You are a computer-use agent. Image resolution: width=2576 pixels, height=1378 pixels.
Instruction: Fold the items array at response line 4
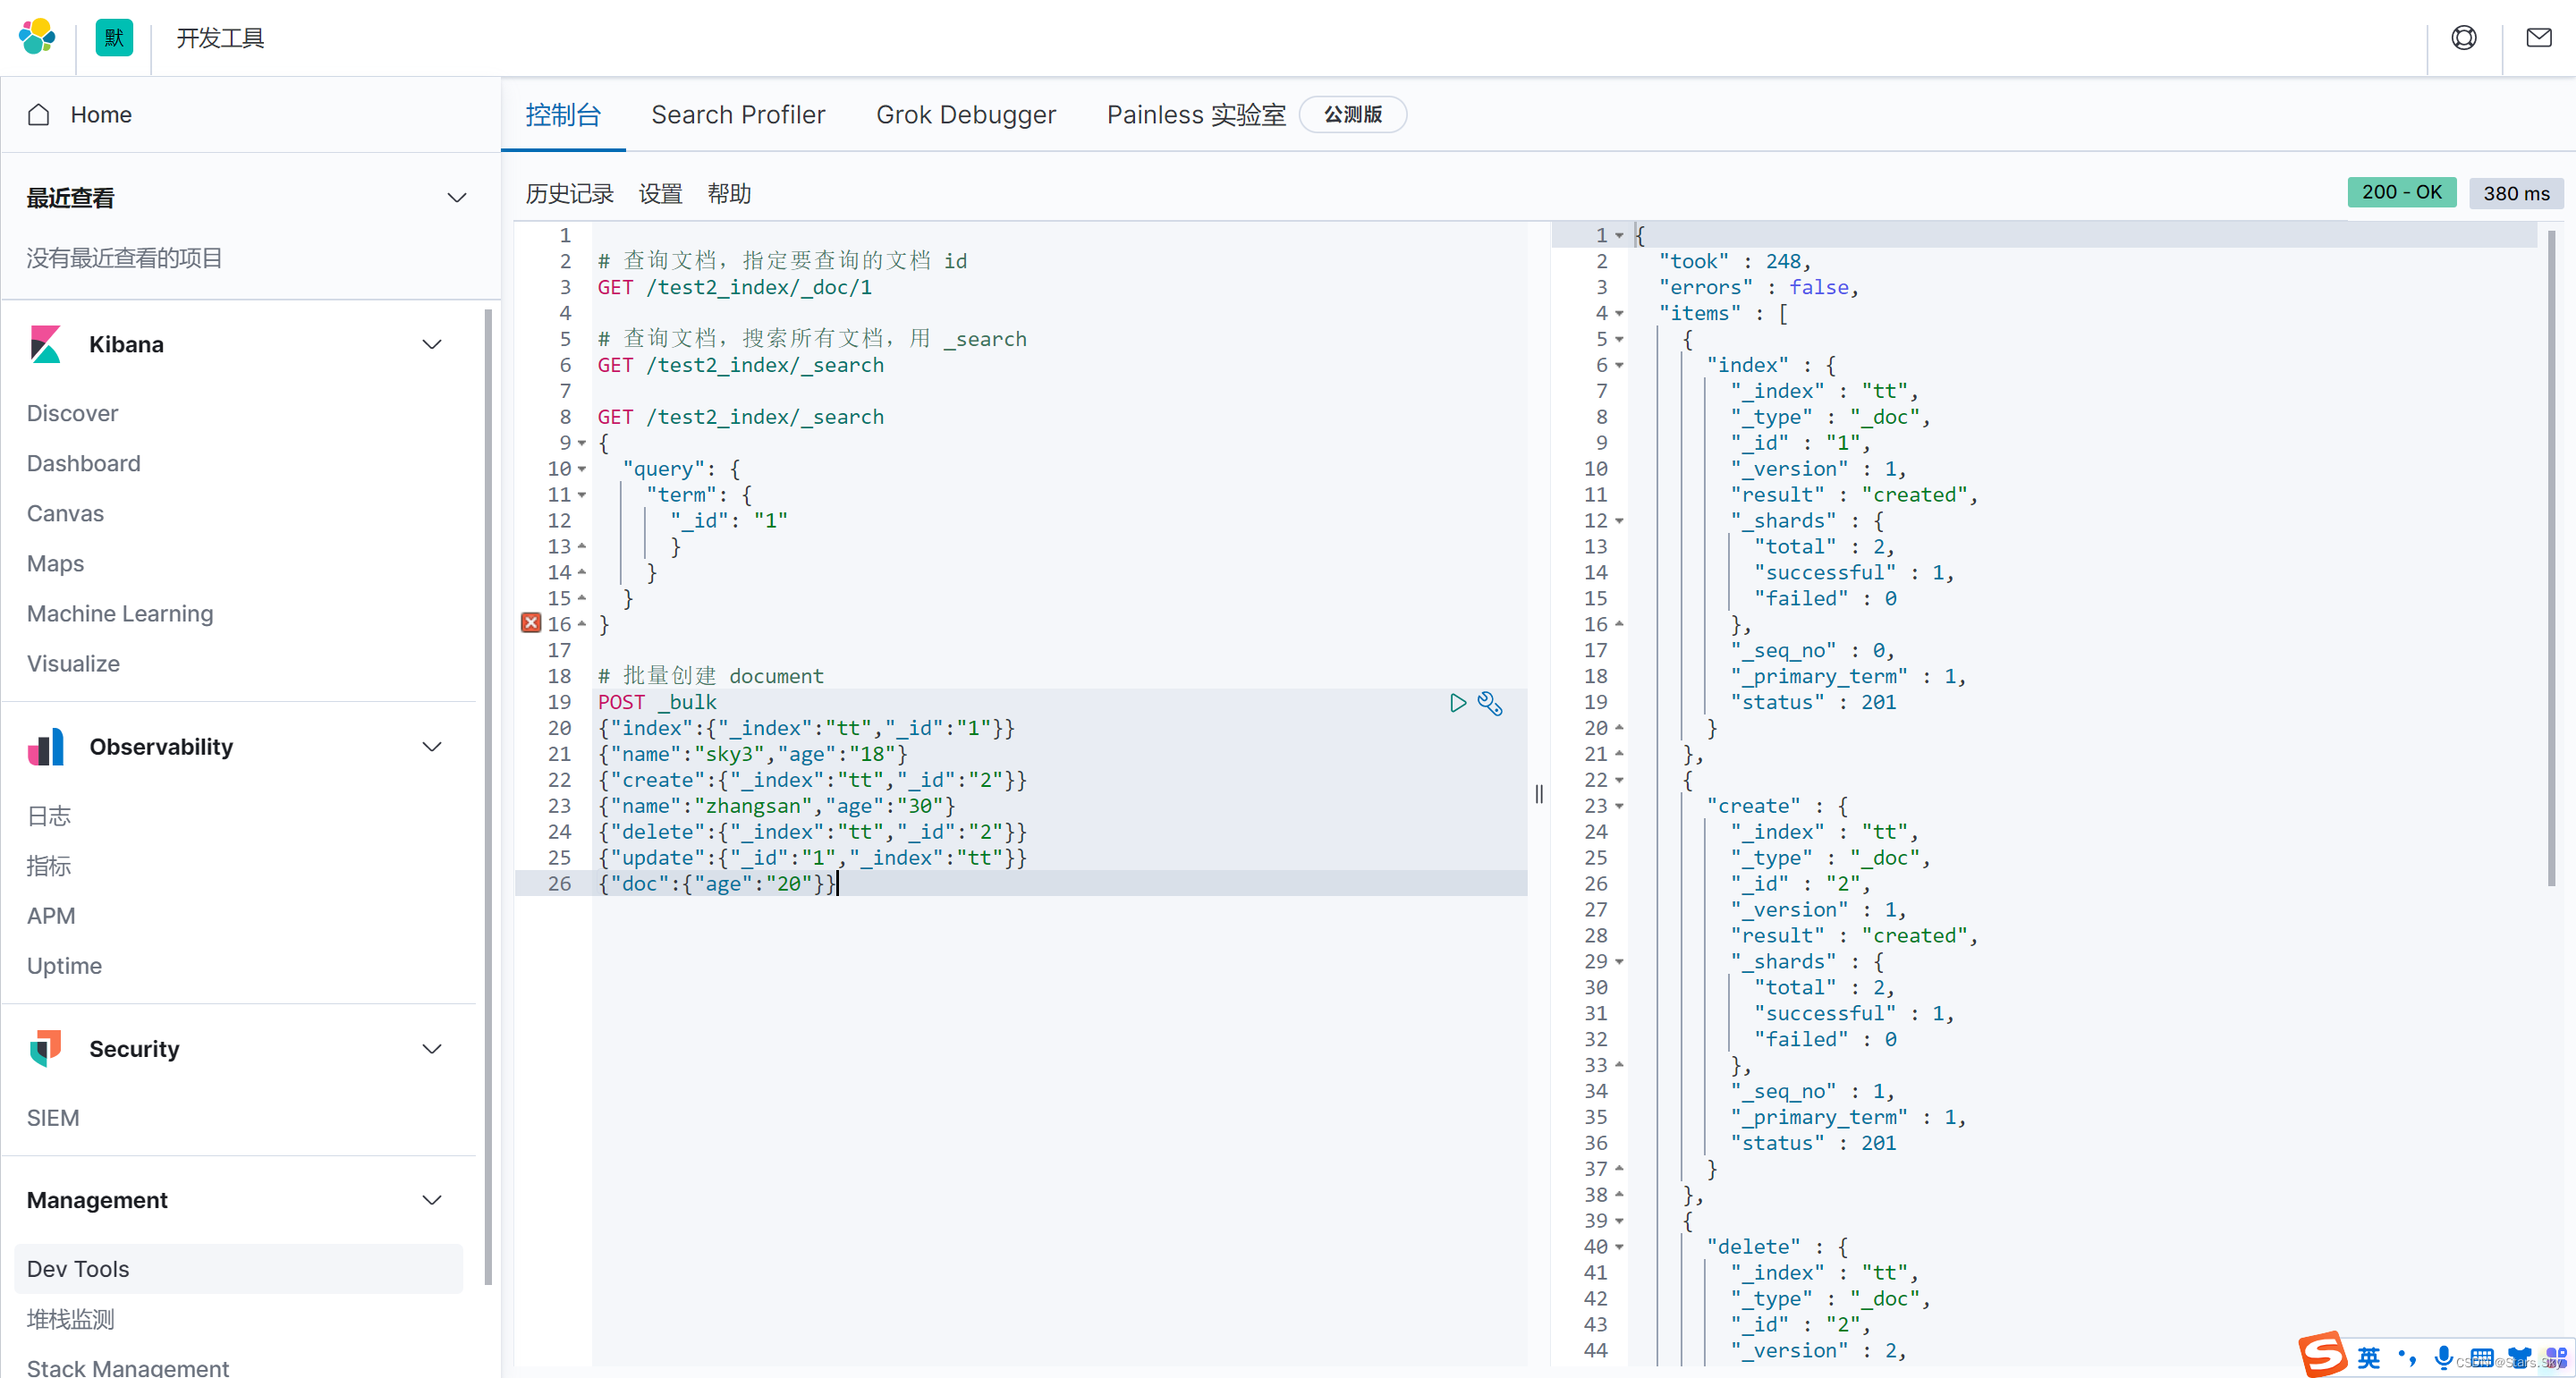(x=1620, y=313)
